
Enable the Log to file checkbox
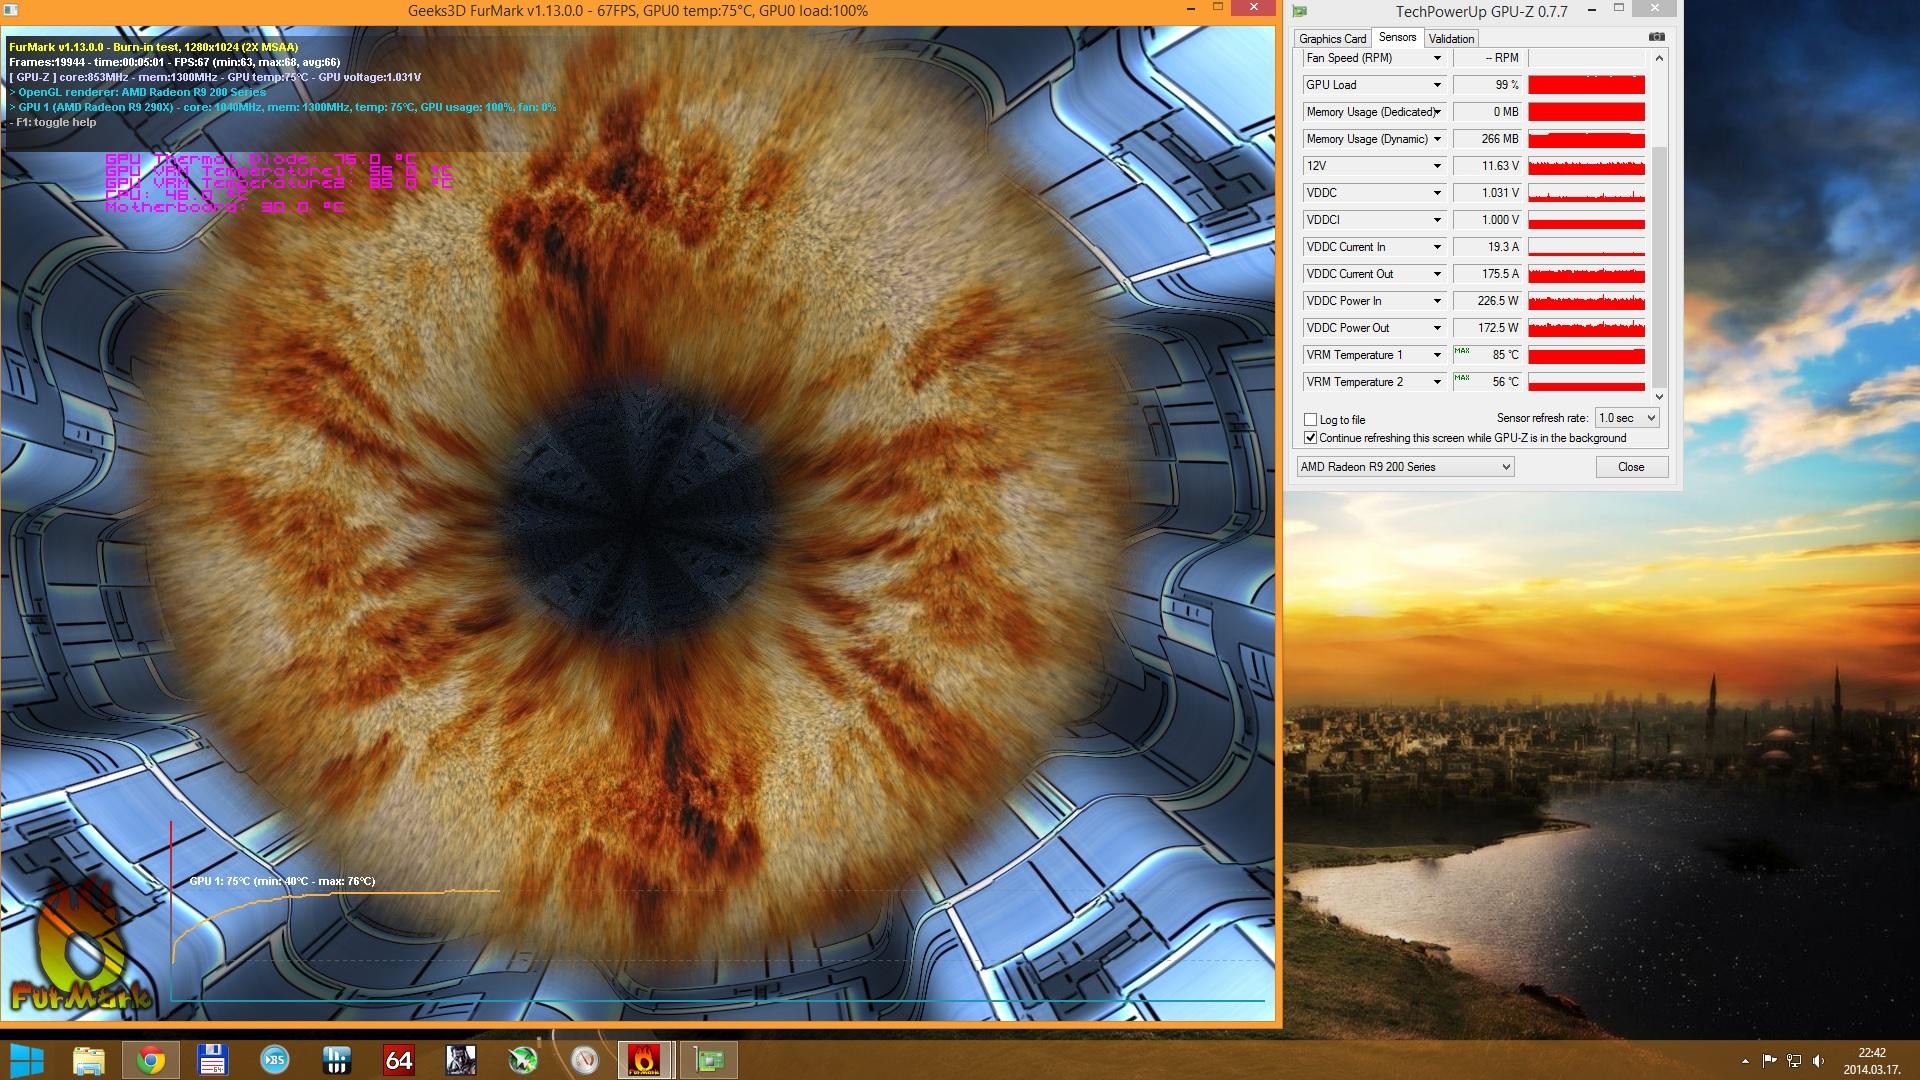[x=1310, y=420]
